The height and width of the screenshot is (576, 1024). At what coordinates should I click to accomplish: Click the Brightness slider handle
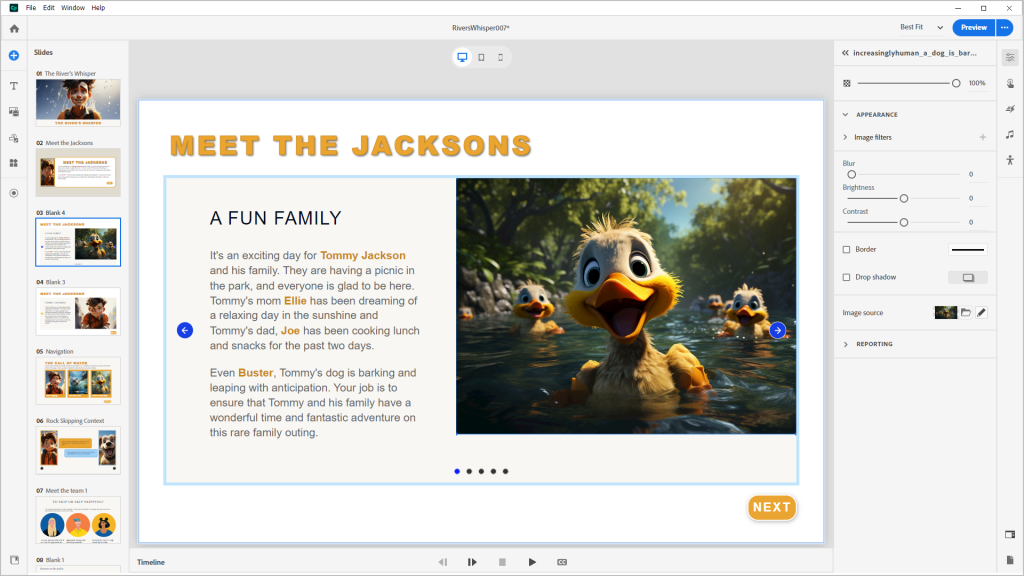point(904,198)
